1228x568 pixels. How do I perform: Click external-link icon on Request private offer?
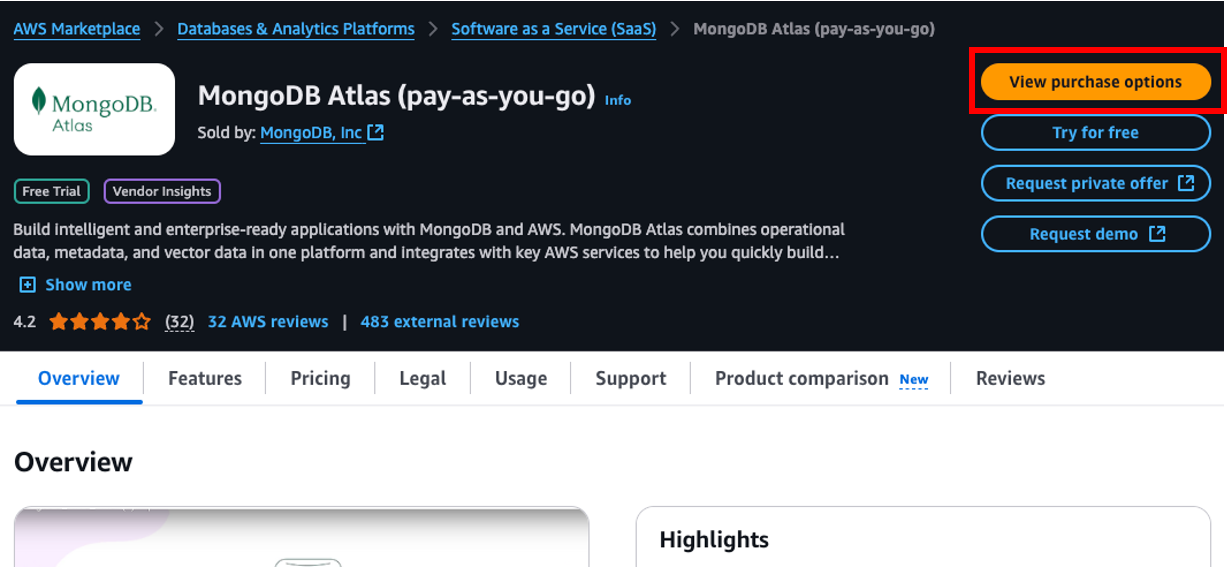coord(1186,183)
